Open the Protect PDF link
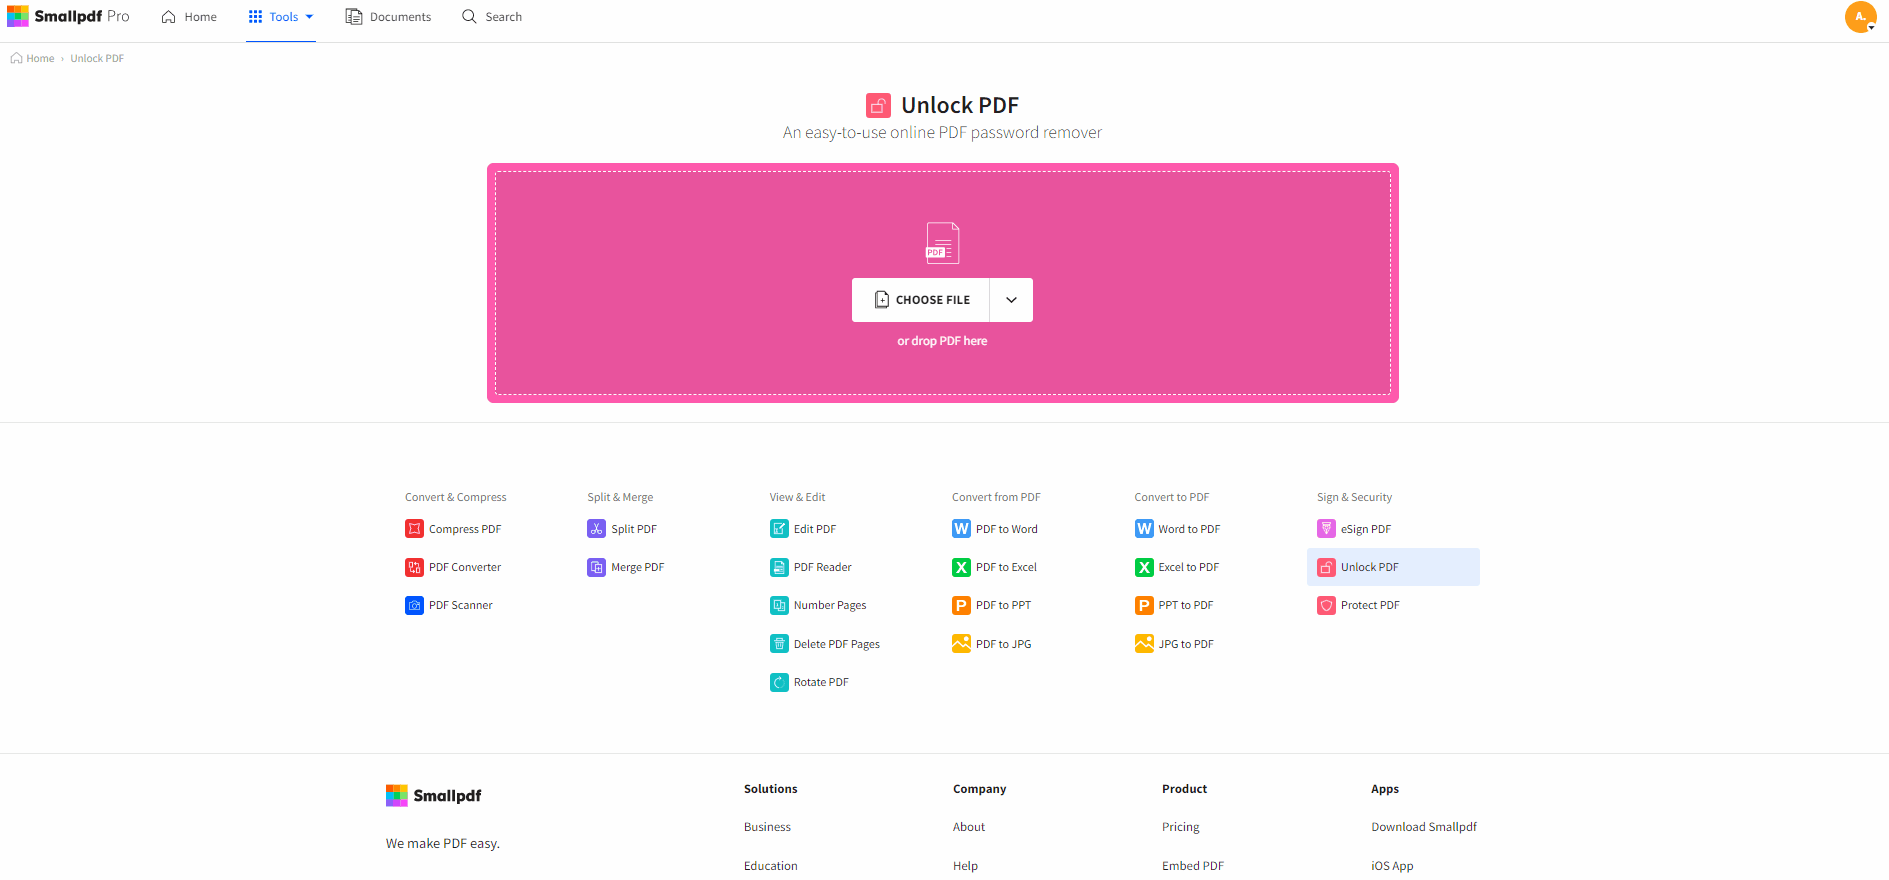The image size is (1889, 880). [x=1370, y=605]
